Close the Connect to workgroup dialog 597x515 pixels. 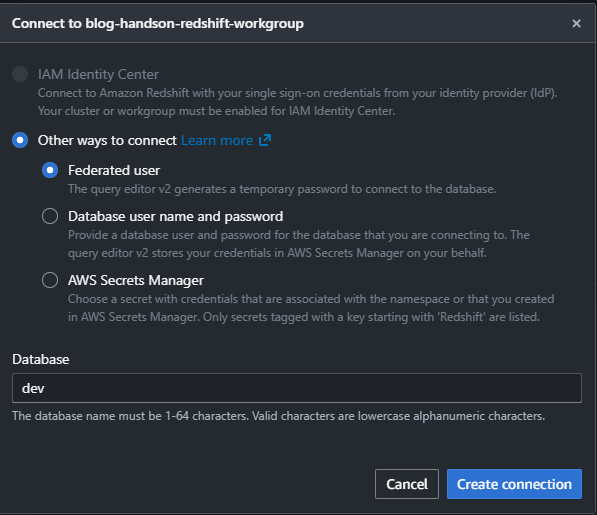pyautogui.click(x=576, y=24)
